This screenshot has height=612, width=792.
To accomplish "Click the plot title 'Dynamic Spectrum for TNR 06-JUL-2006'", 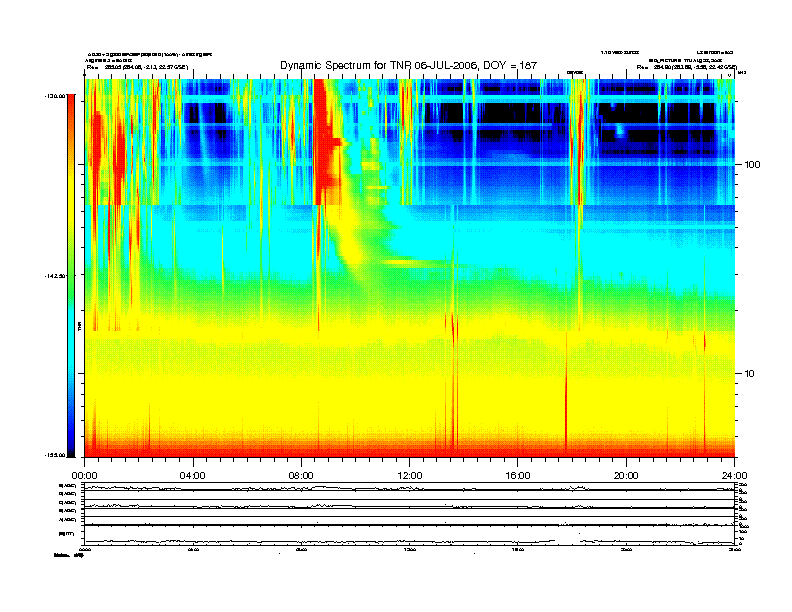I will point(379,65).
